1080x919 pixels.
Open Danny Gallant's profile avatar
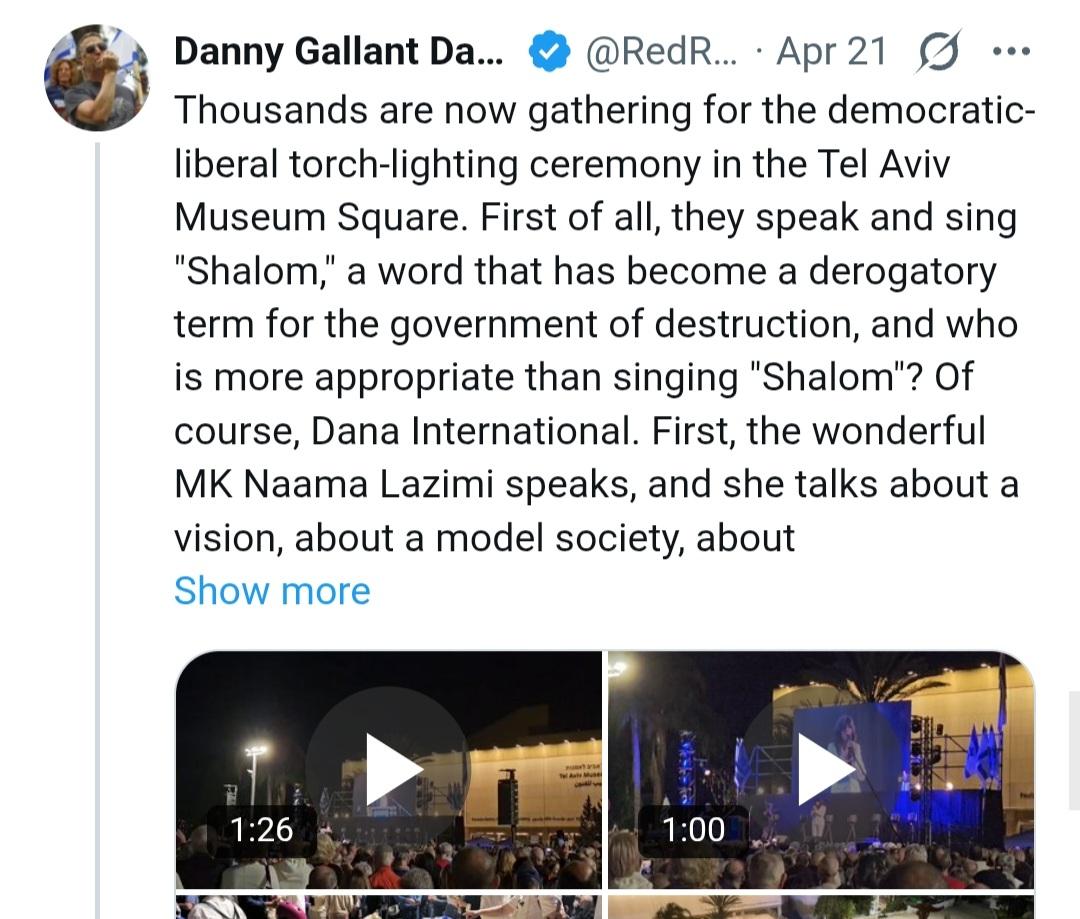[x=96, y=78]
